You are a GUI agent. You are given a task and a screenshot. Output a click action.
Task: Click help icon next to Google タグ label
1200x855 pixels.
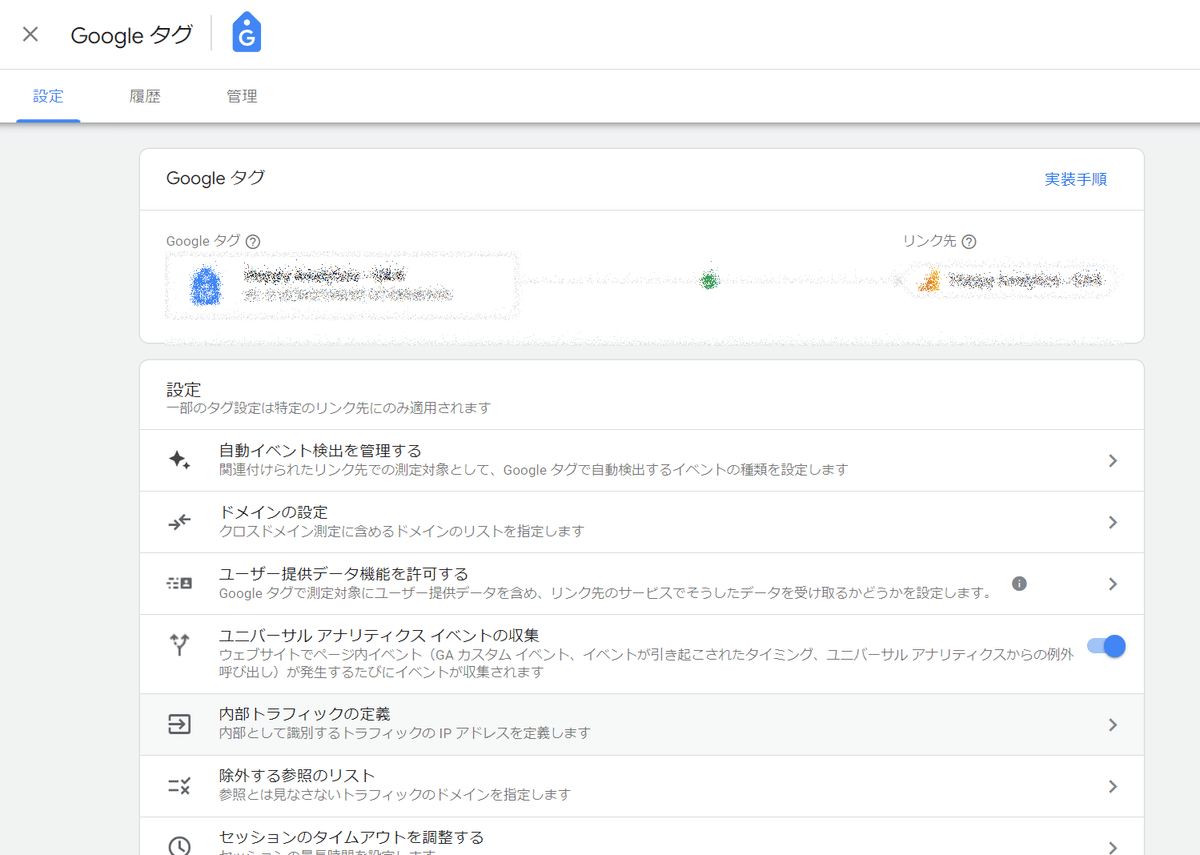pyautogui.click(x=253, y=241)
